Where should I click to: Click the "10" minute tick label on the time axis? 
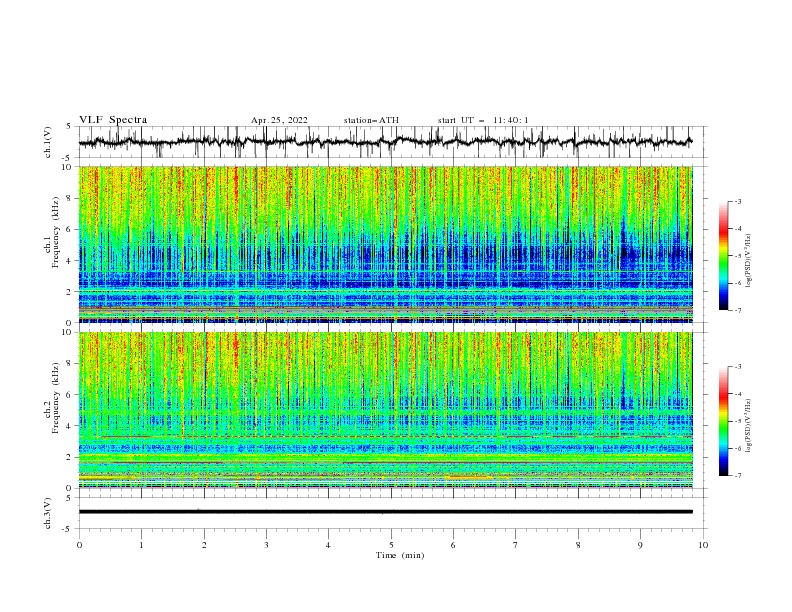tap(703, 545)
